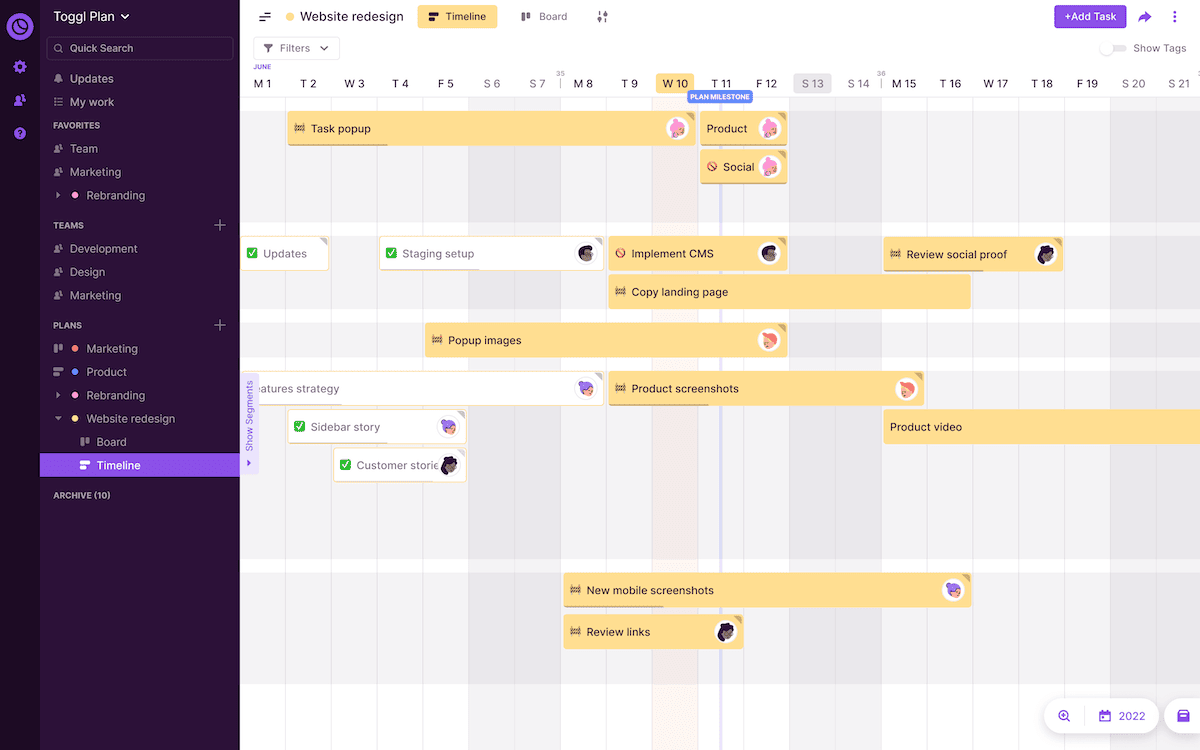Open the share/export arrow icon in toolbar
Screen dimensions: 1200x750
(x=1146, y=16)
